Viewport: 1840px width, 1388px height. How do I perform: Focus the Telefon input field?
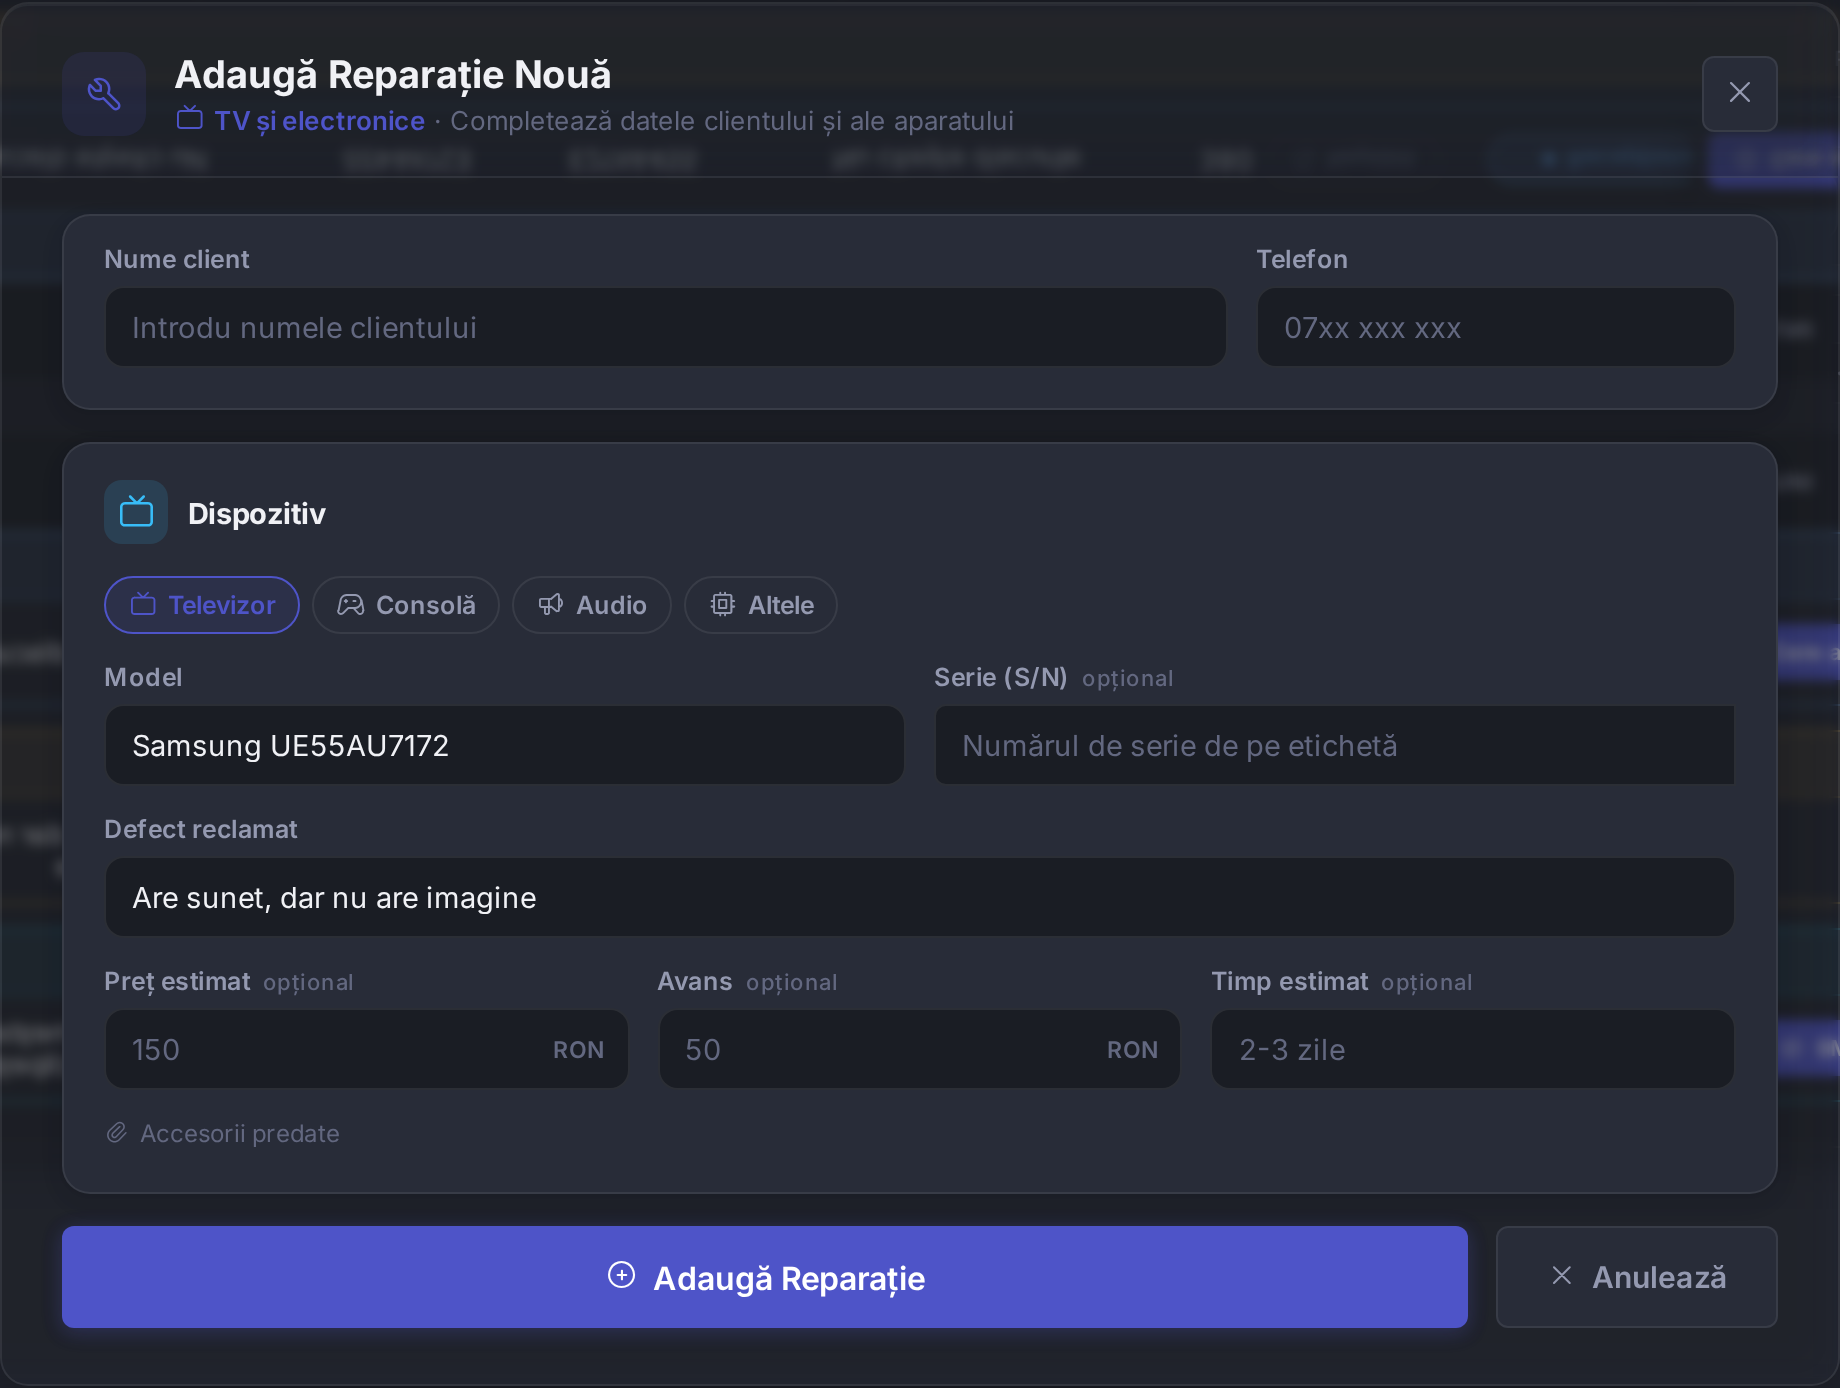[x=1495, y=327]
